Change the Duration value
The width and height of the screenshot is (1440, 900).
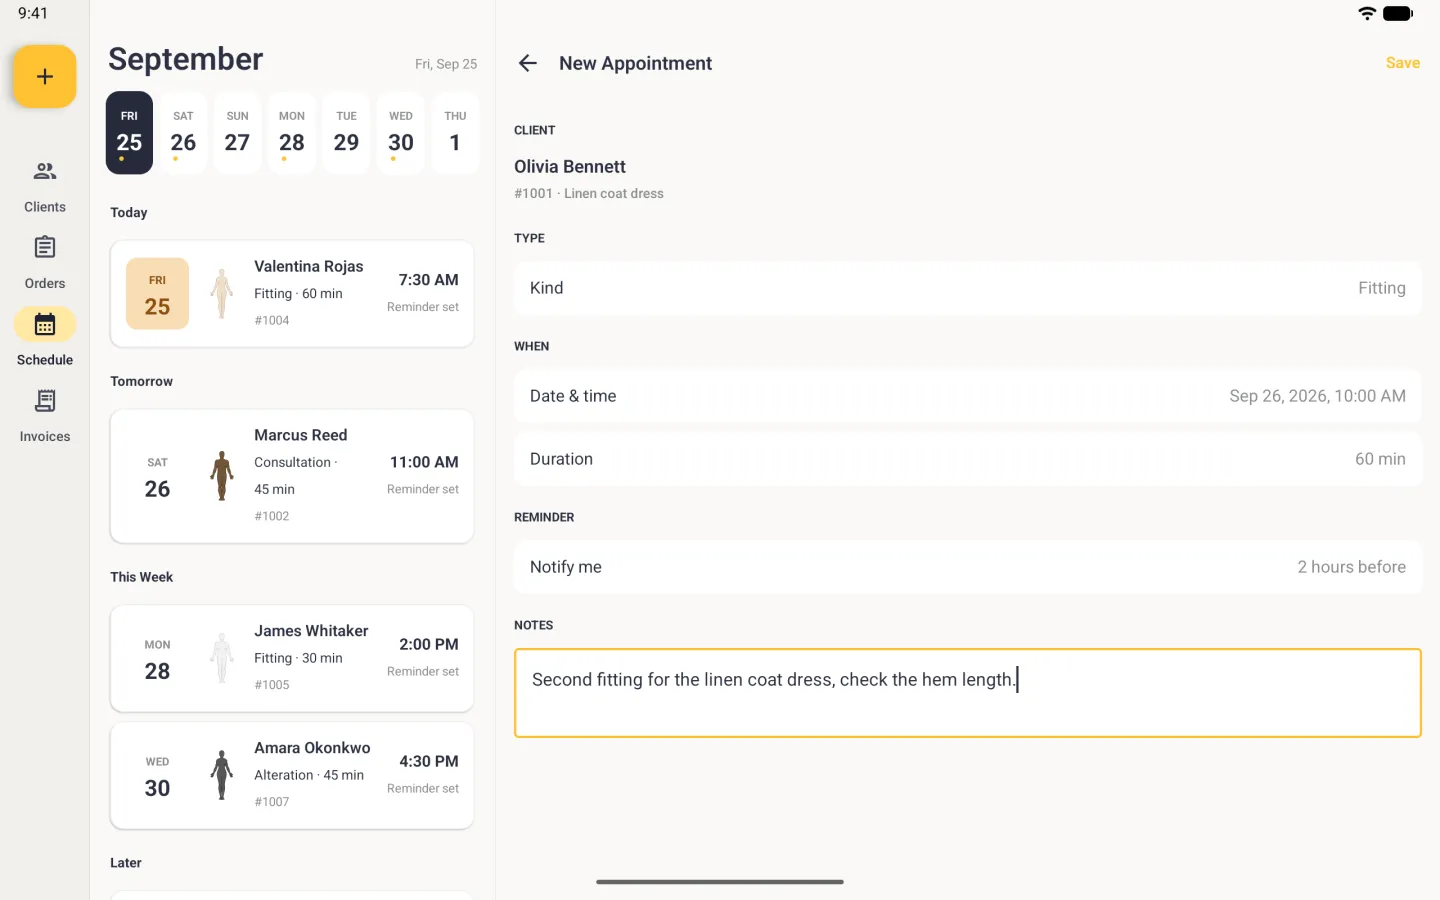tap(968, 459)
